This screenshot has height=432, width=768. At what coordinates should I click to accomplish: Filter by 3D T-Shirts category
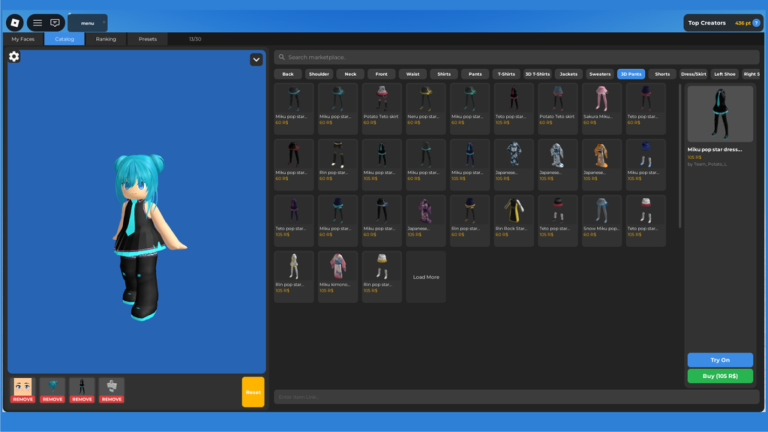[537, 74]
